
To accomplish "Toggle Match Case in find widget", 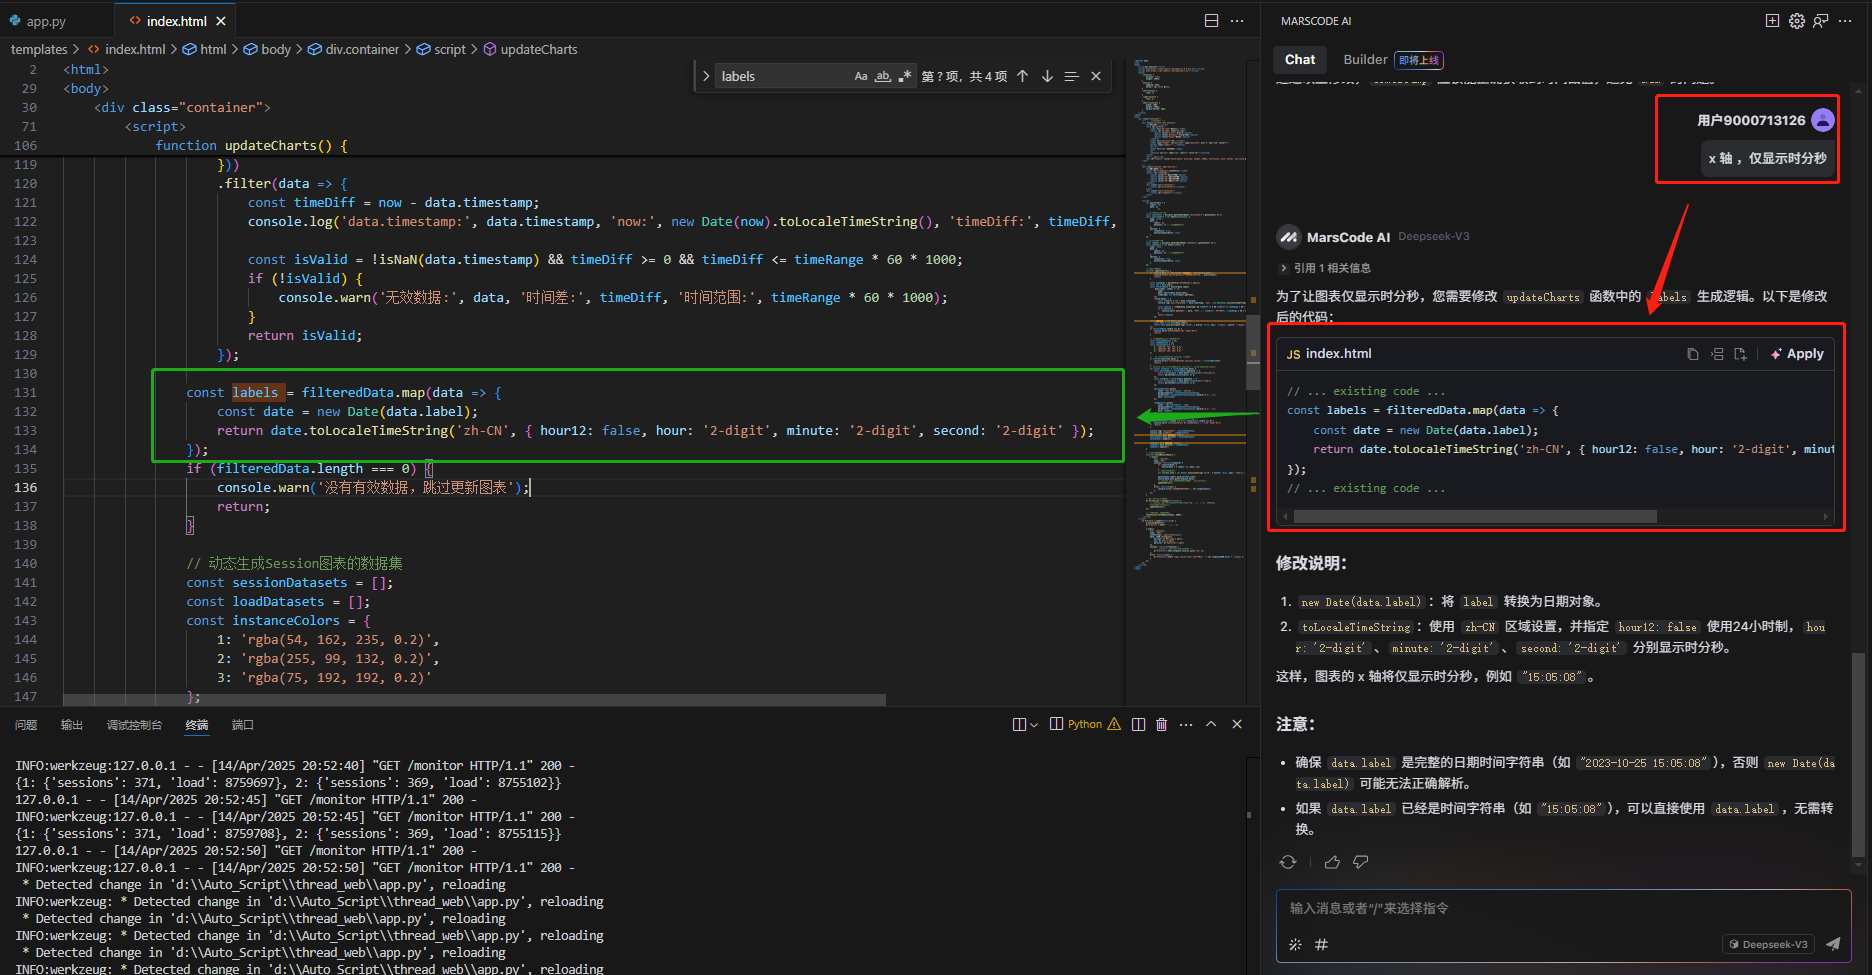I will click(x=860, y=76).
